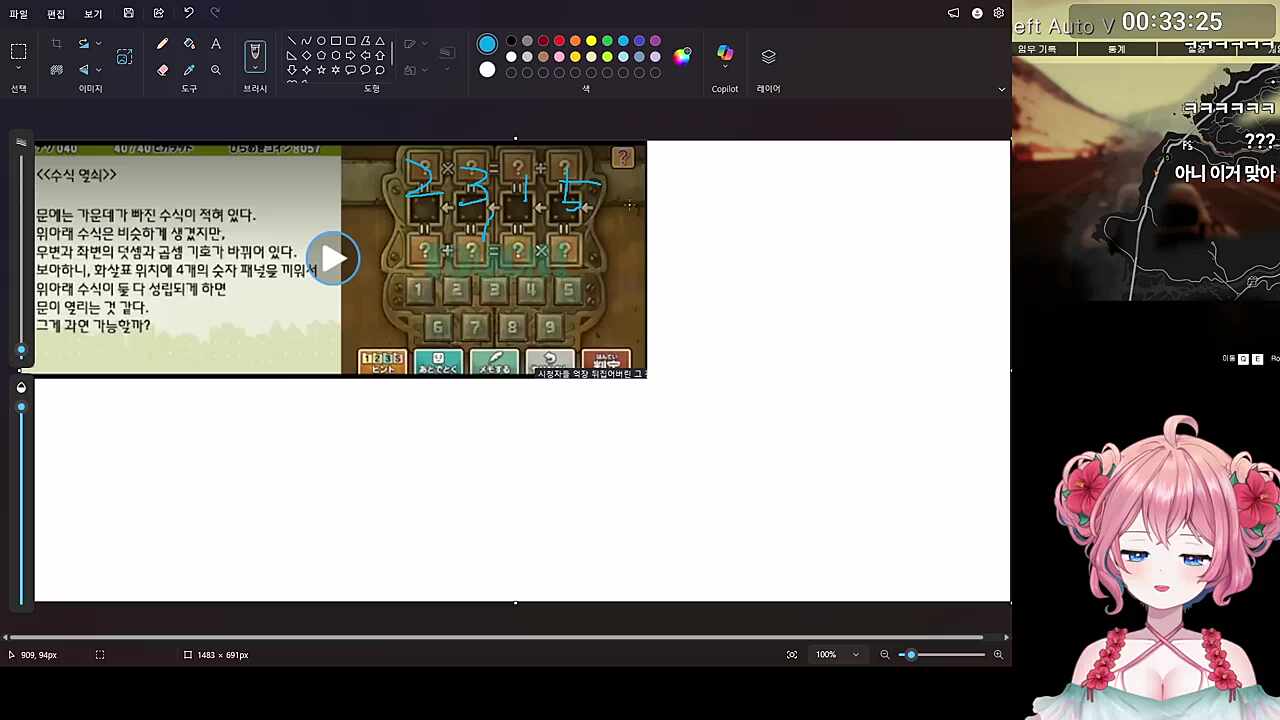Click the 임무 기록 tab in the game overlay
This screenshot has width=1280, height=720.
pyautogui.click(x=1037, y=49)
